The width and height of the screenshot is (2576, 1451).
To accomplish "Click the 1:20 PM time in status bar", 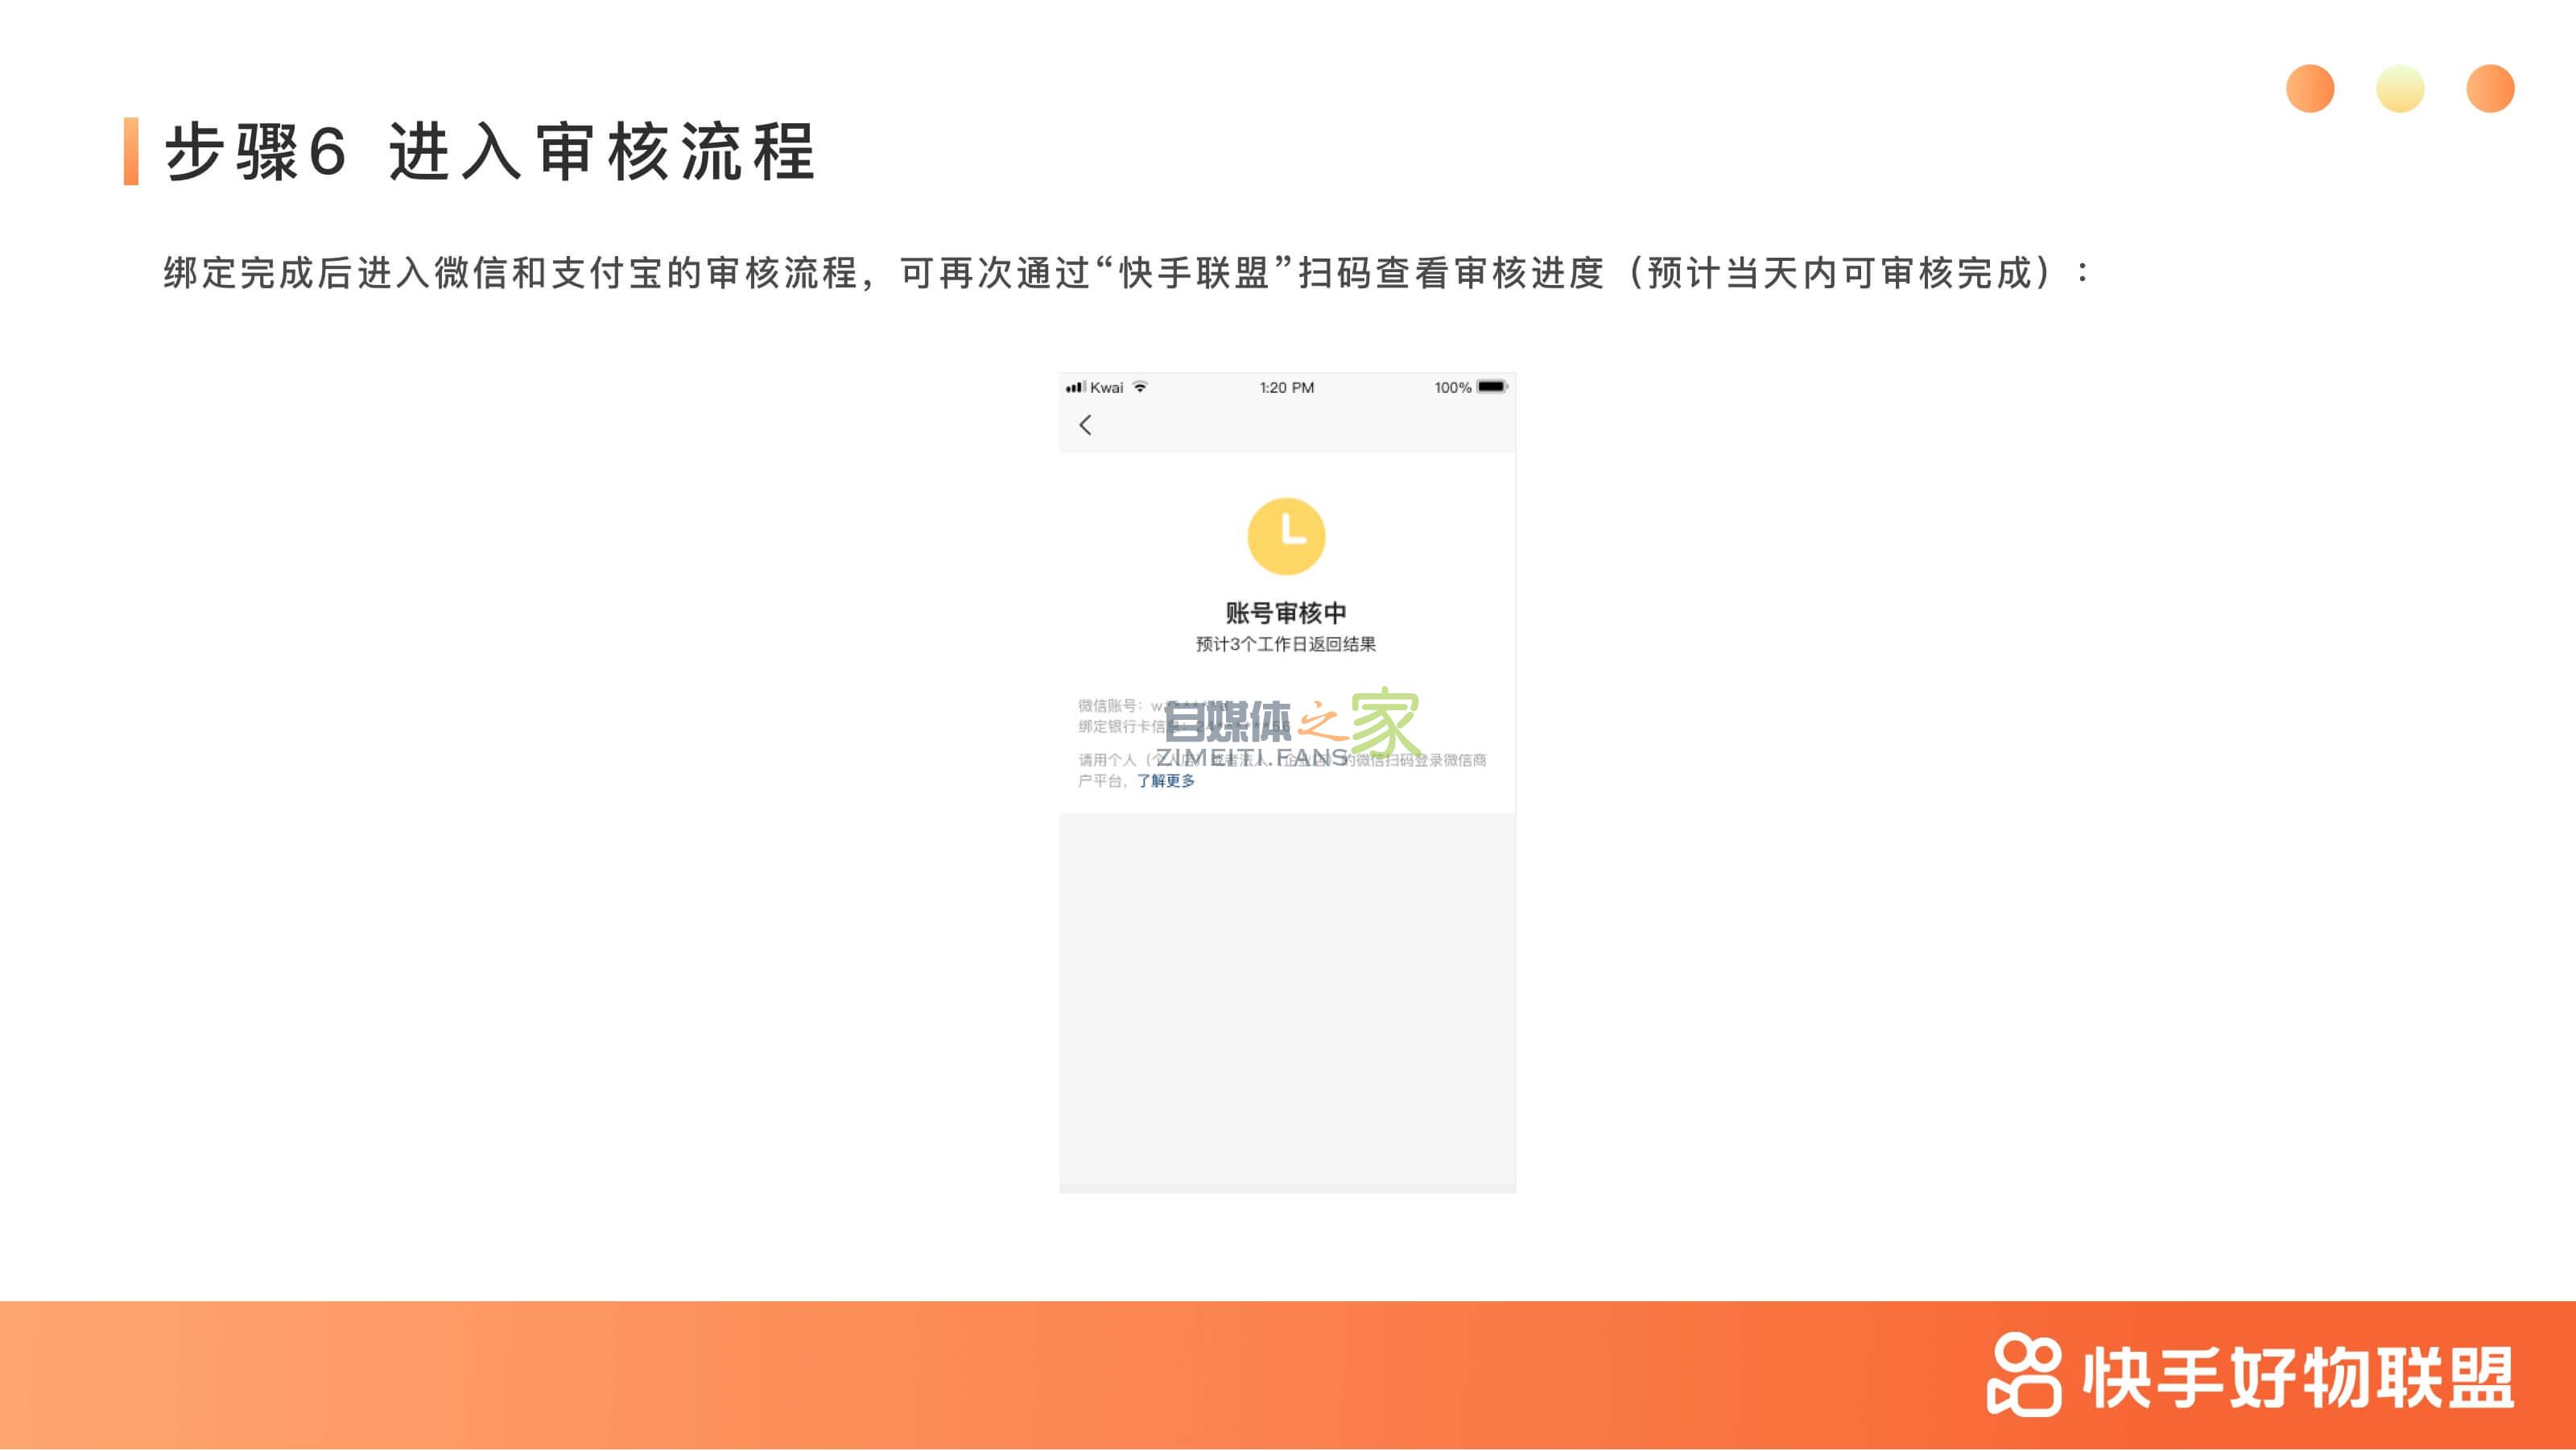I will [1286, 388].
